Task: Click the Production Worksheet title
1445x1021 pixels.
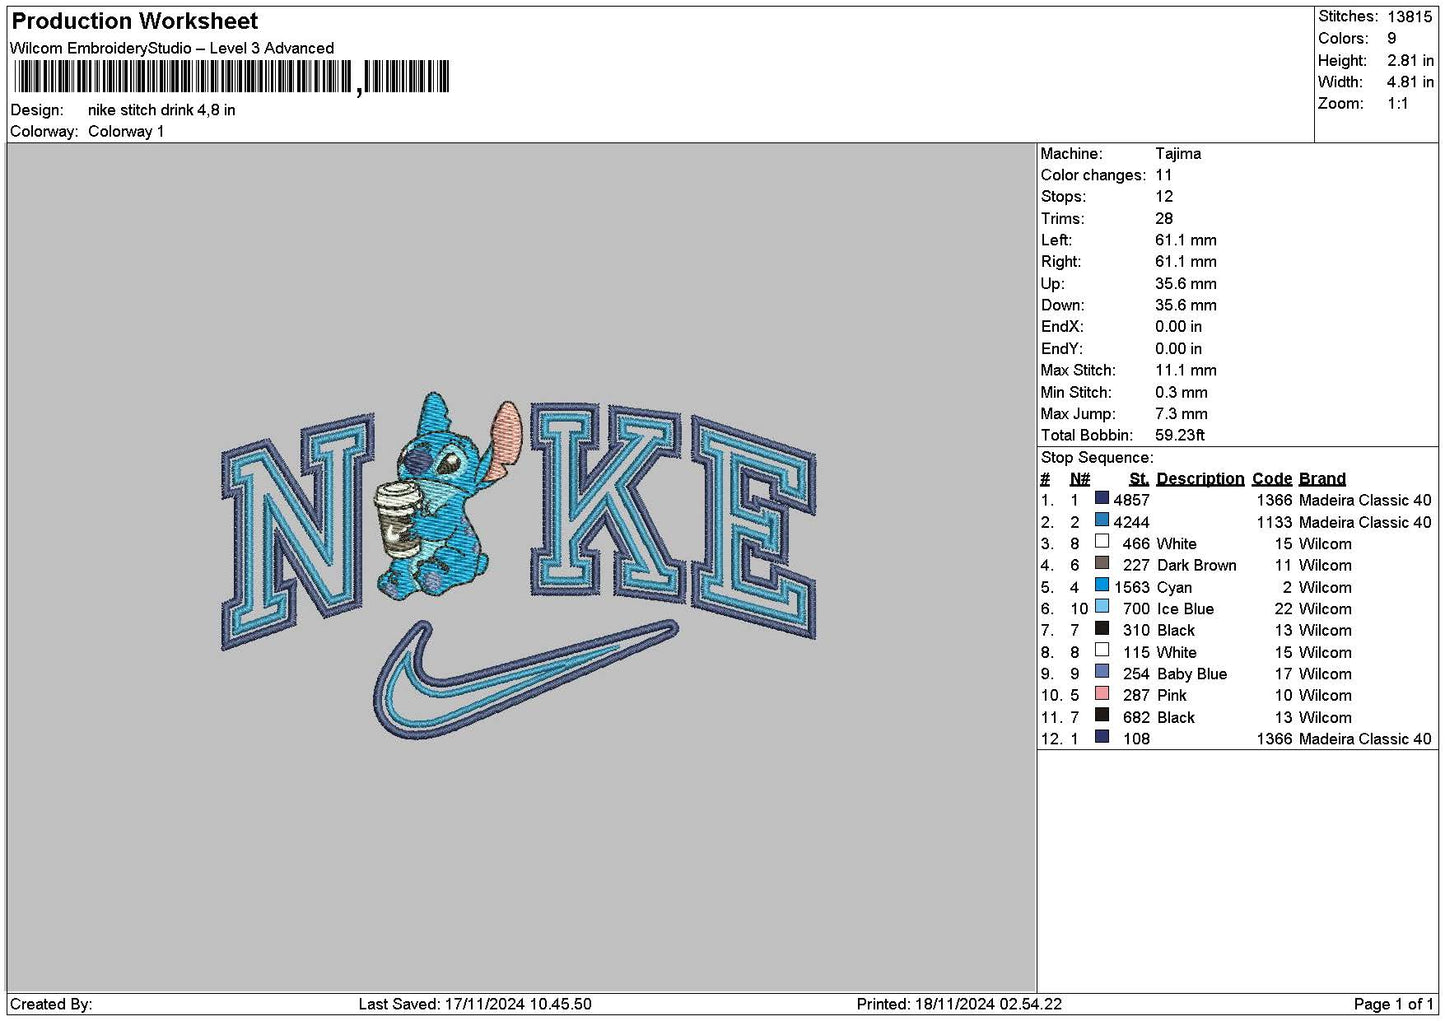Action: tap(135, 21)
